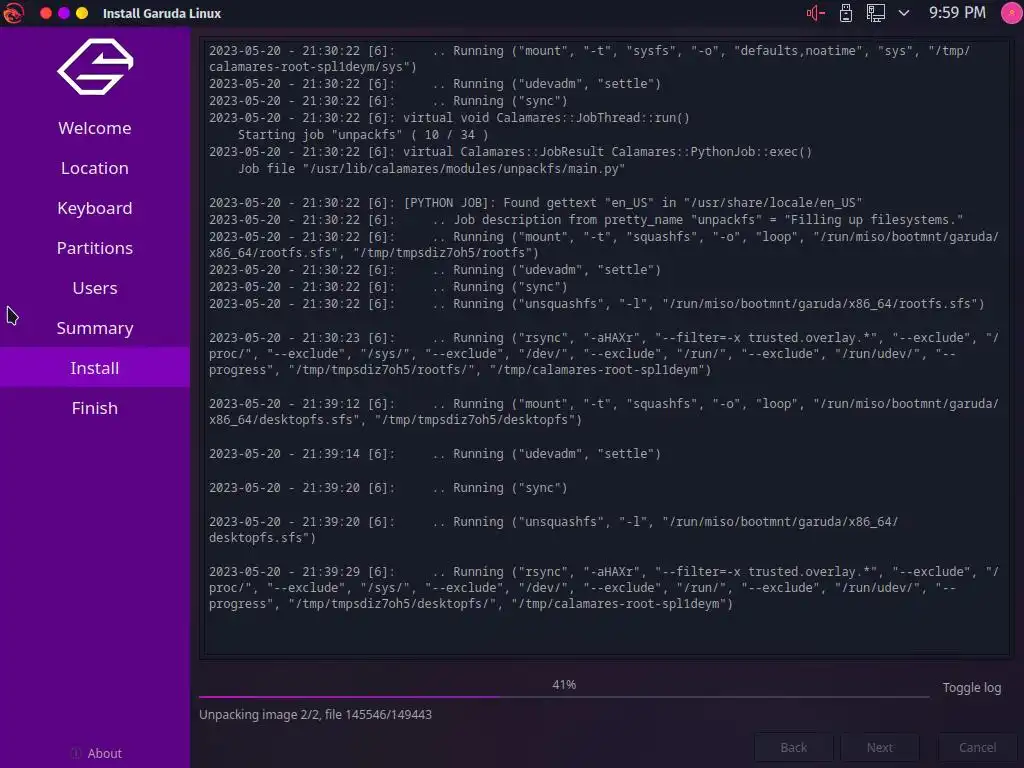Click the 21:39:12 mount squashfs log entry
Screen dimensions: 1024x768
pos(603,411)
